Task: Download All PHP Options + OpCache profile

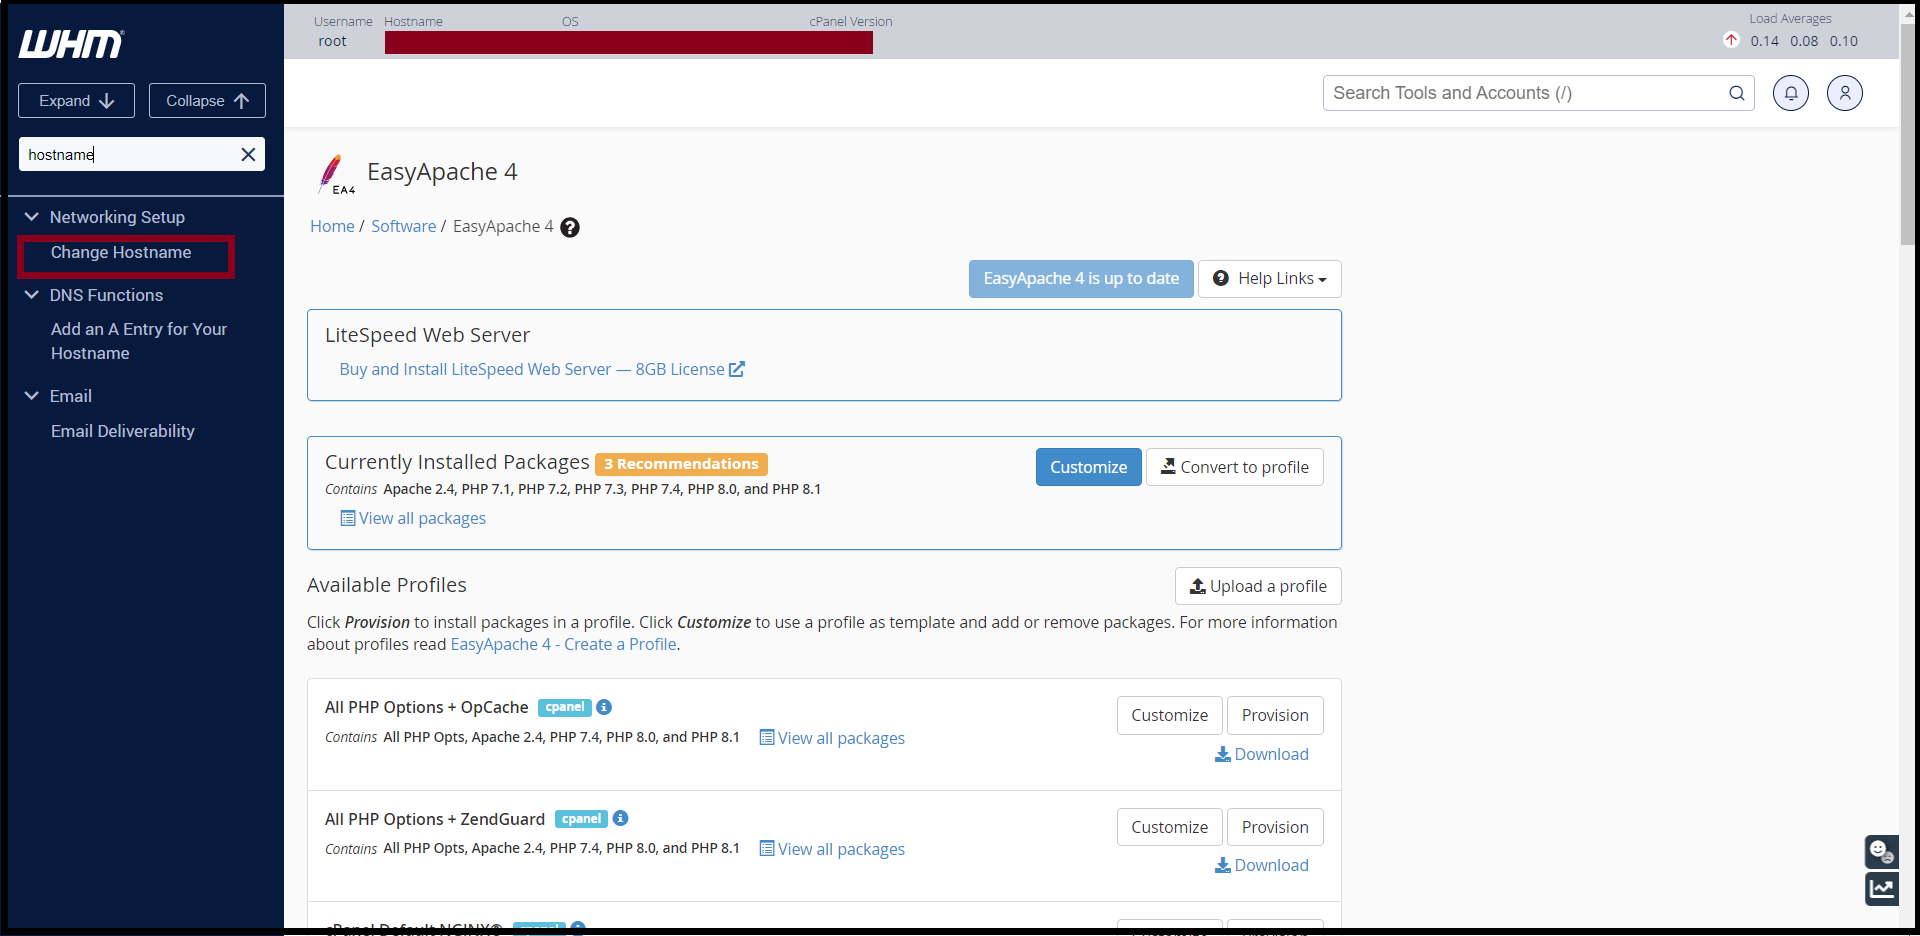Action: [x=1262, y=754]
